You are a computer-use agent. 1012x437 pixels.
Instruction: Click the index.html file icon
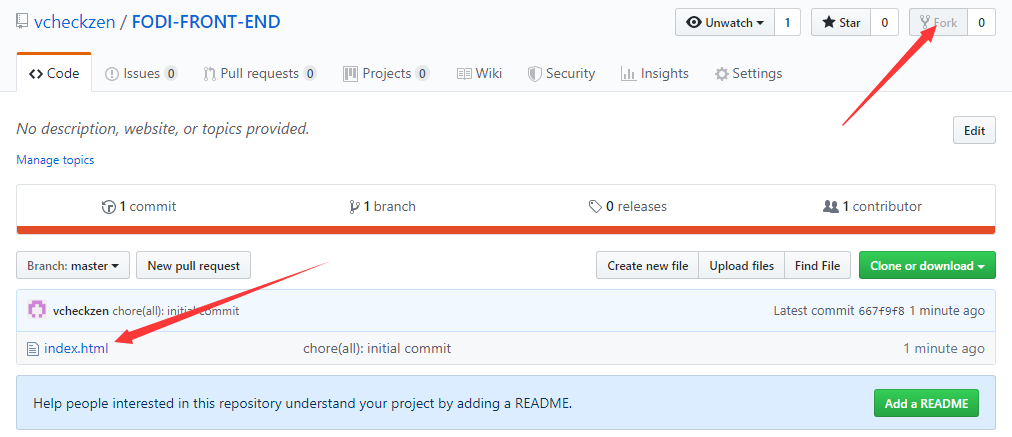click(x=33, y=349)
